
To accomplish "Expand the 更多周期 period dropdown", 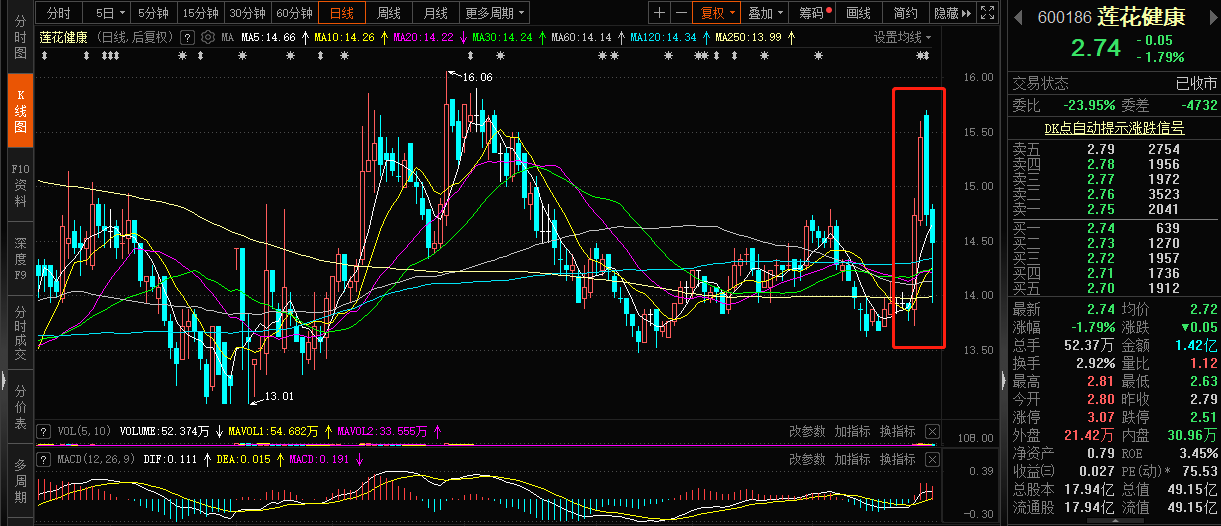I will coord(495,13).
